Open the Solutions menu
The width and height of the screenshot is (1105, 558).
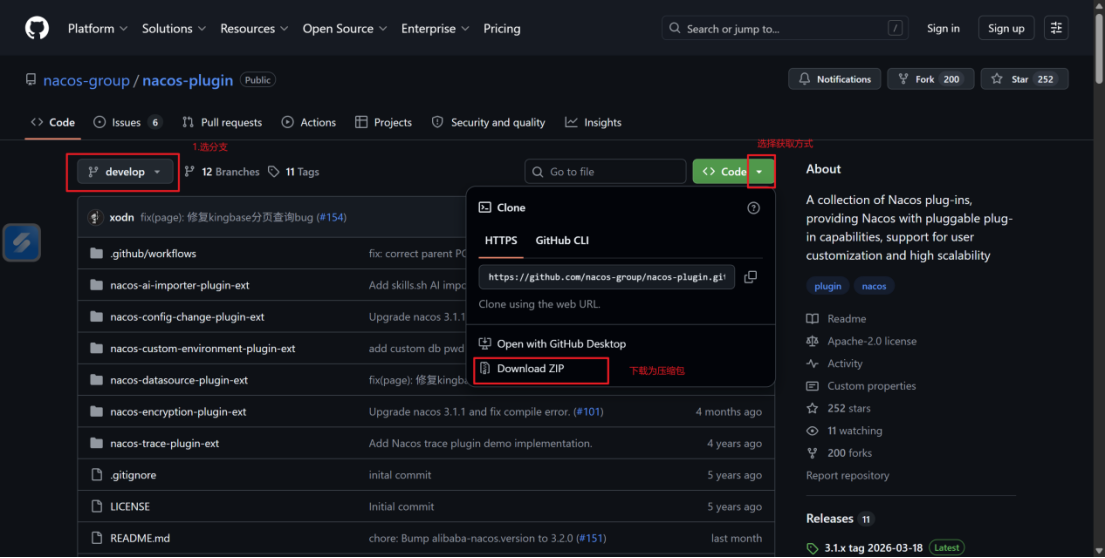click(x=173, y=29)
